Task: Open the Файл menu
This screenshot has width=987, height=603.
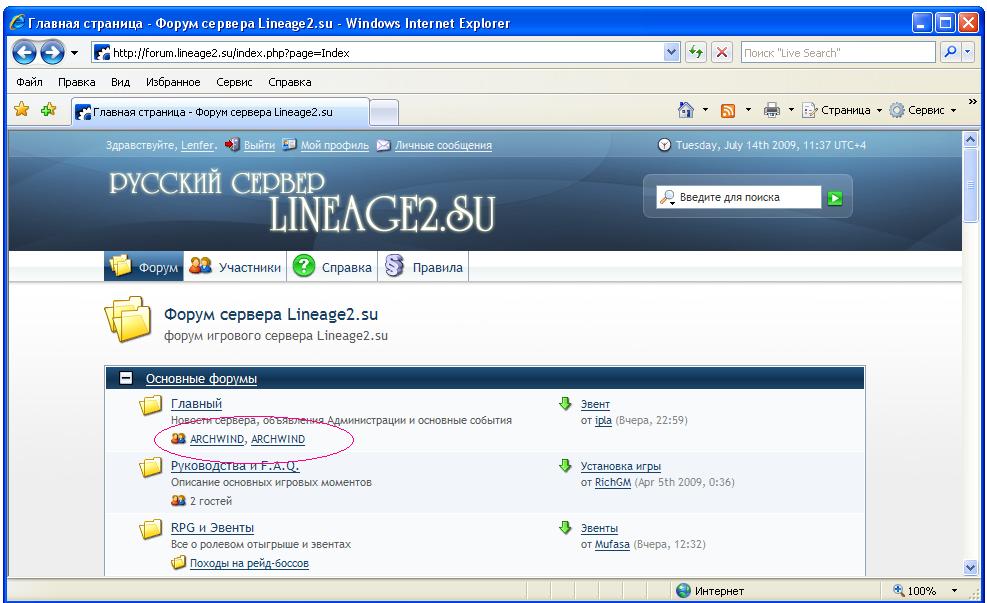Action: click(29, 82)
